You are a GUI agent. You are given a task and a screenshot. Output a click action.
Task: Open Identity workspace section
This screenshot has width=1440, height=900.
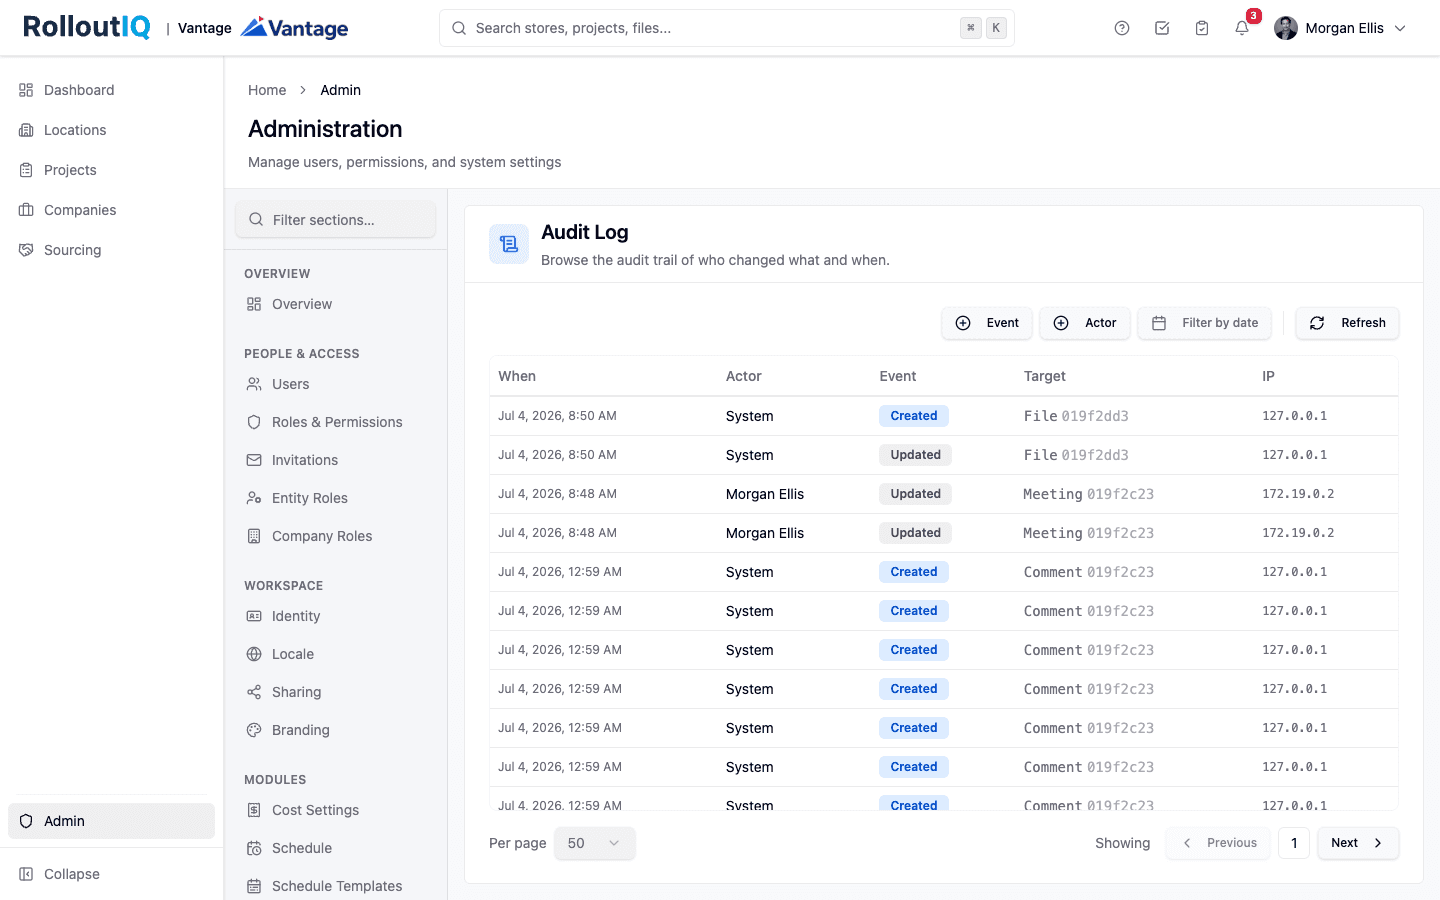coord(336,616)
